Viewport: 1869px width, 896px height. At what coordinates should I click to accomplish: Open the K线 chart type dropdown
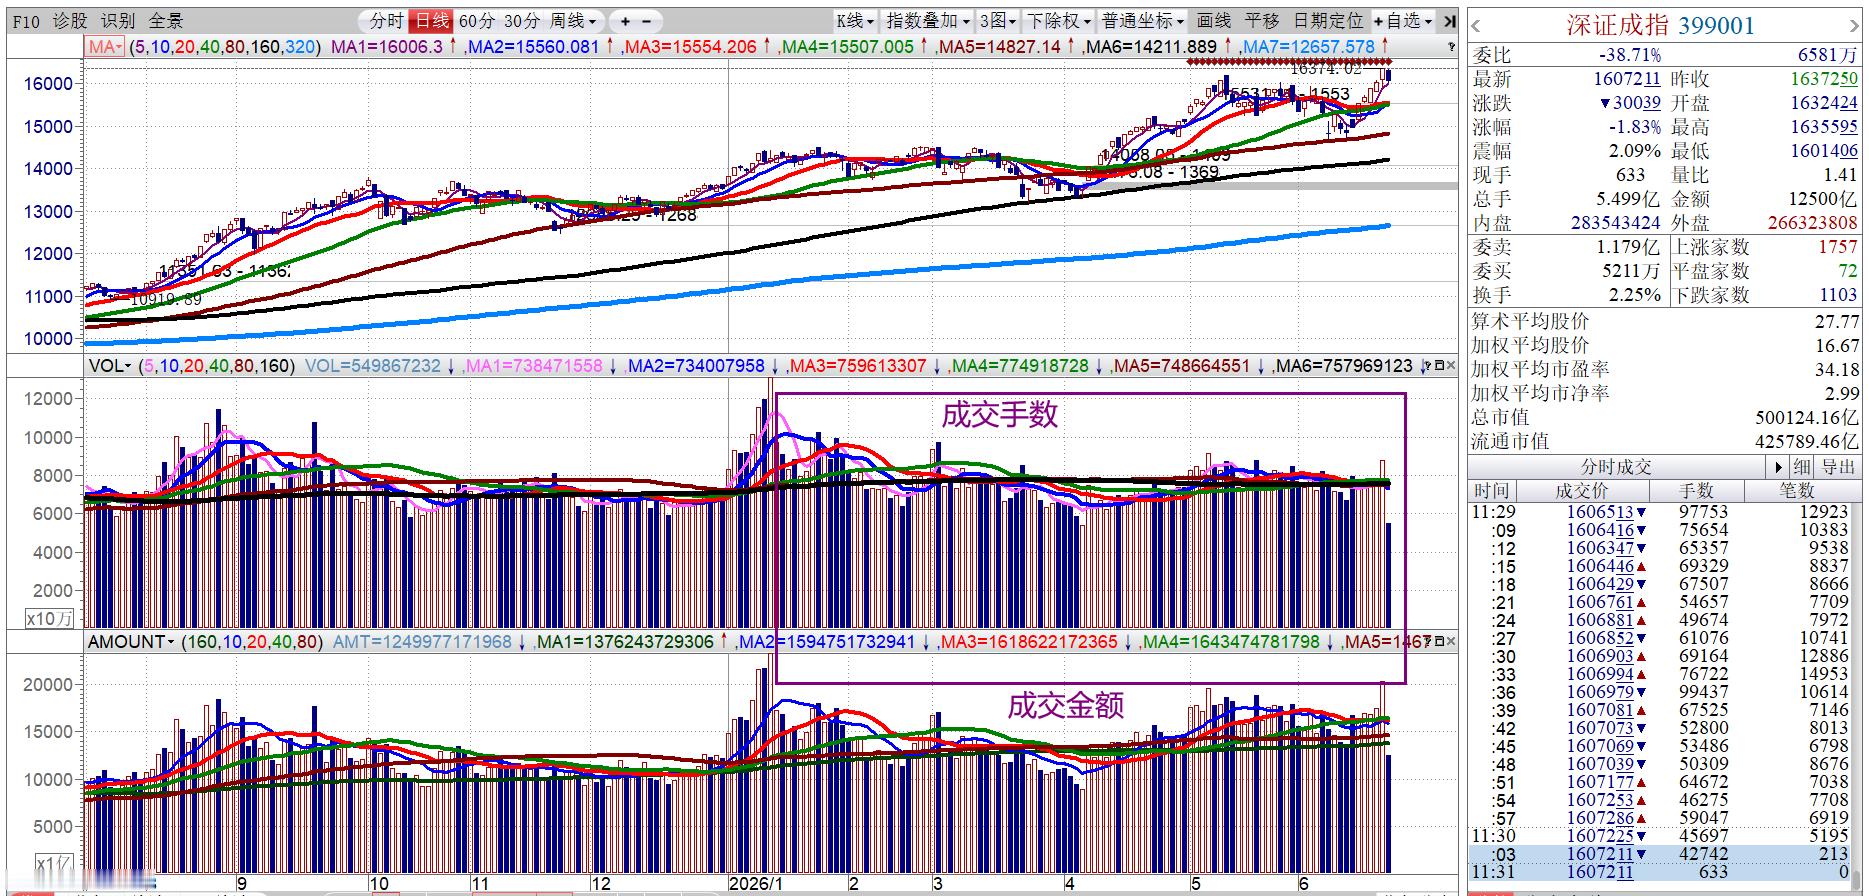[x=855, y=20]
